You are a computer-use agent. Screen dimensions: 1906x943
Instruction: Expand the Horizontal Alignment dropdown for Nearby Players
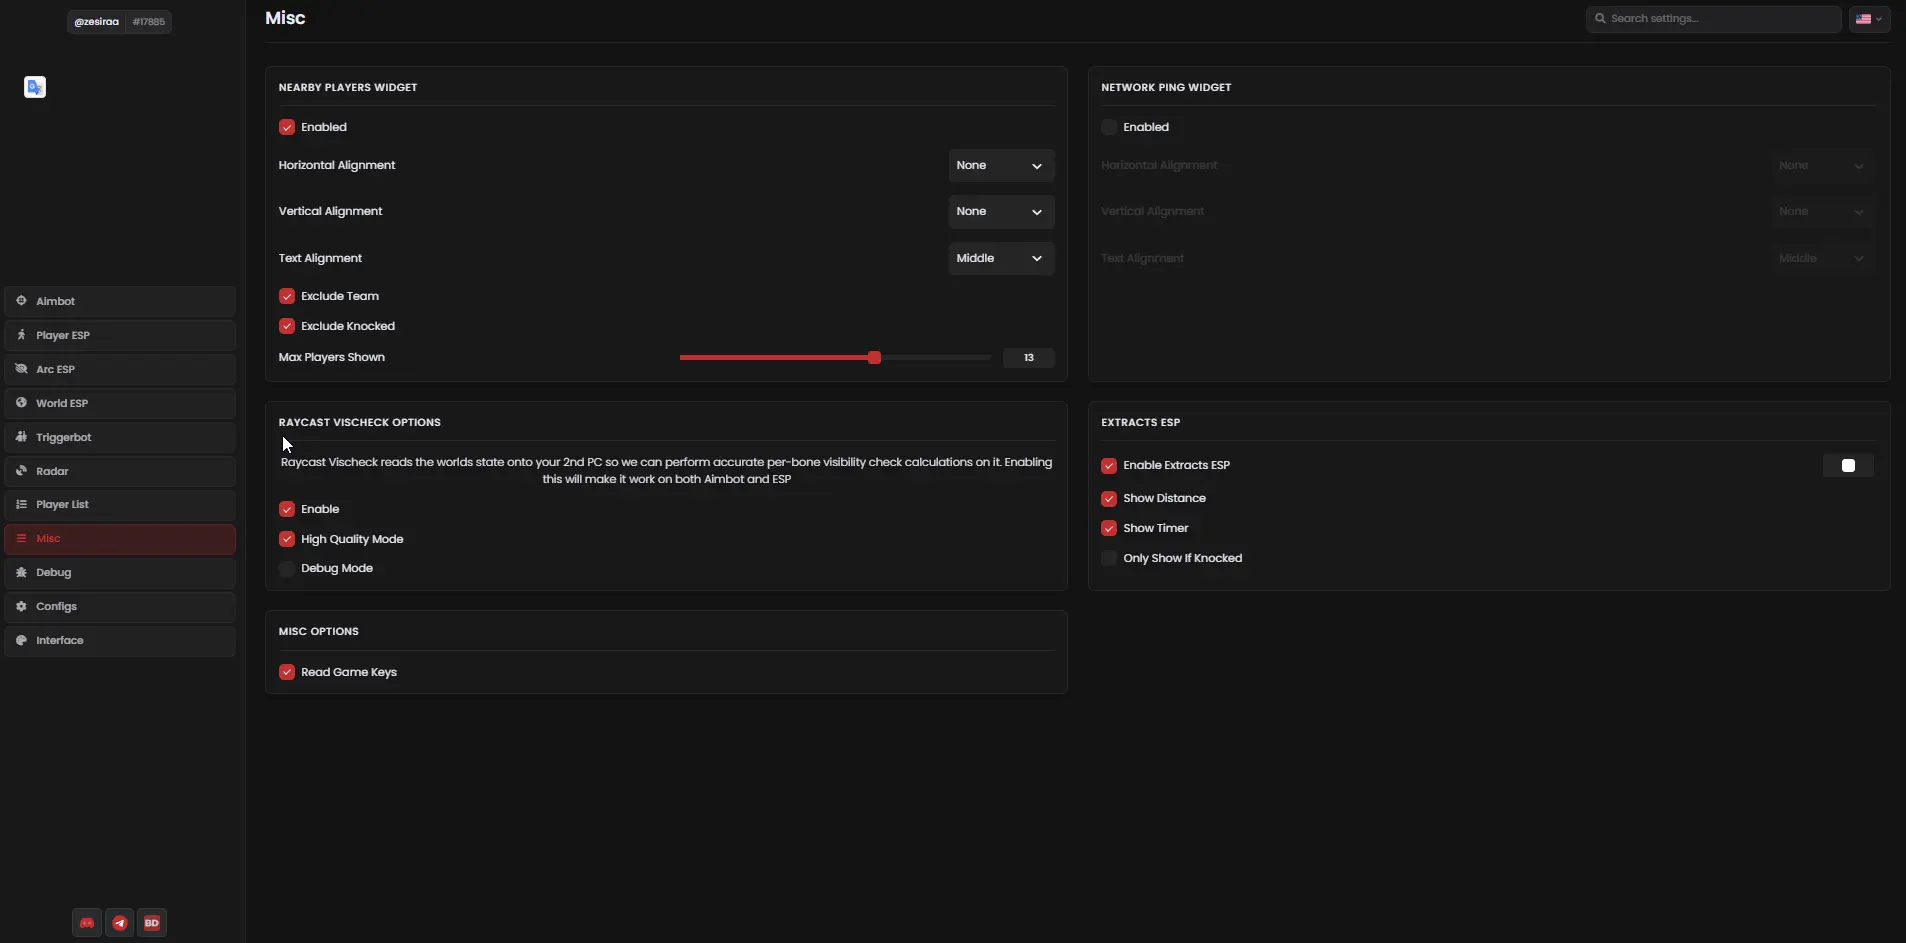[1000, 166]
